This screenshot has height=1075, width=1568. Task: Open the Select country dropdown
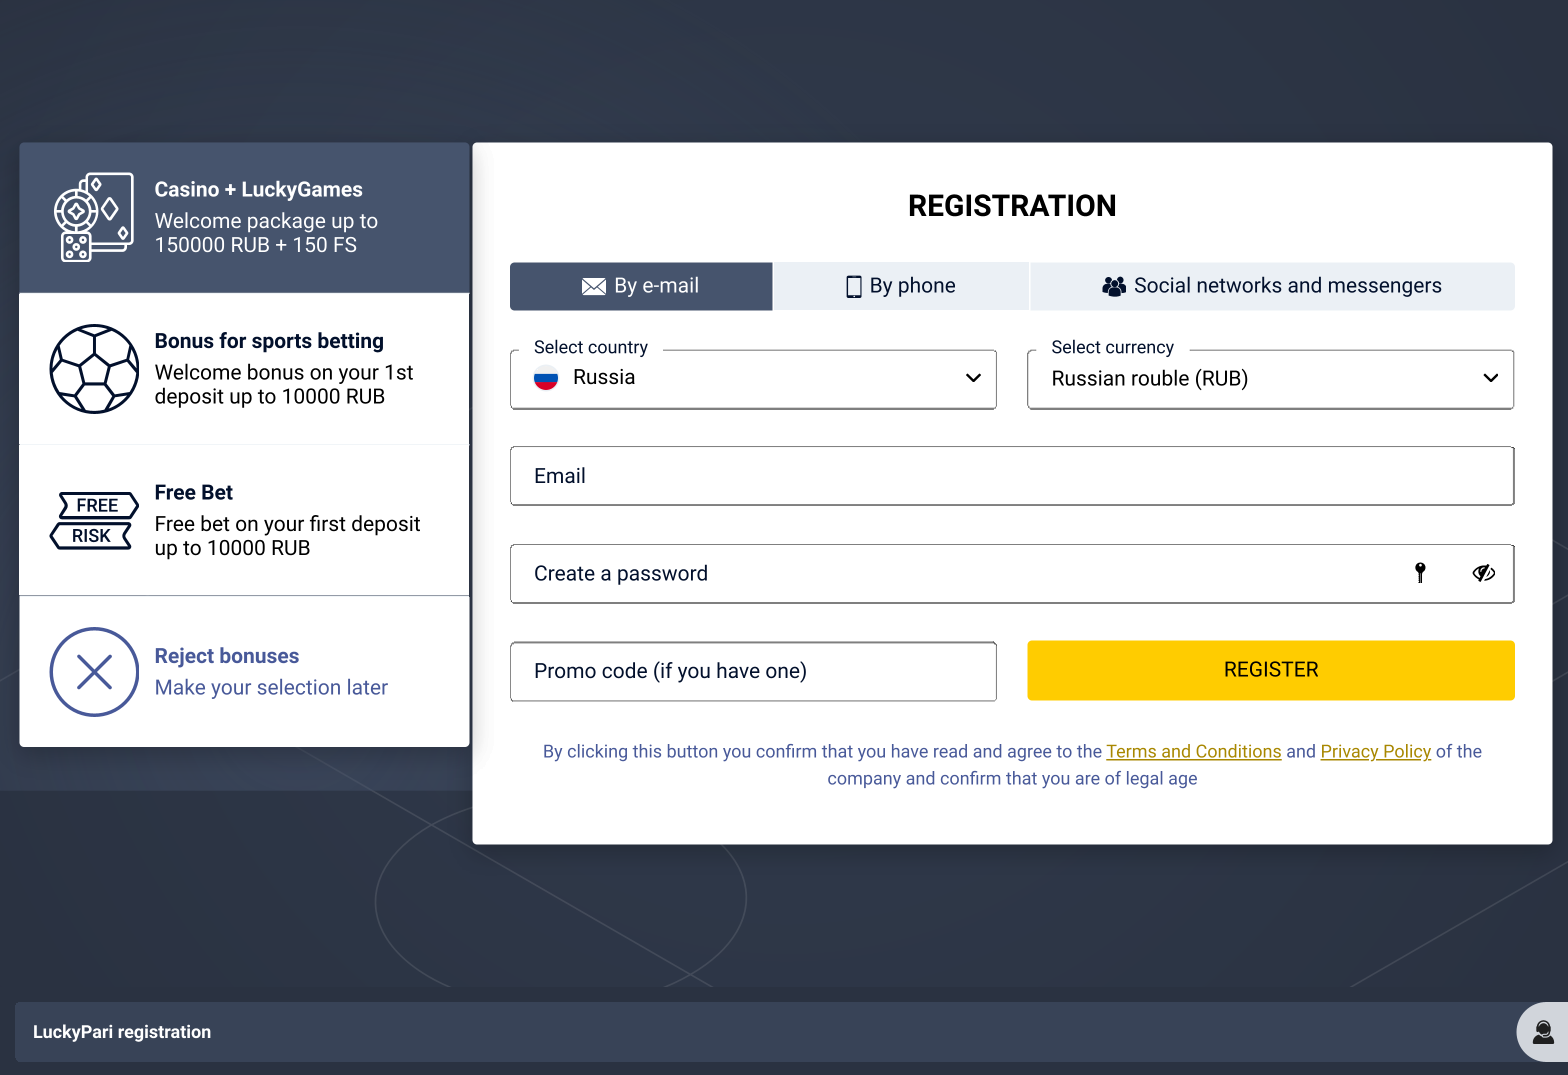753,379
